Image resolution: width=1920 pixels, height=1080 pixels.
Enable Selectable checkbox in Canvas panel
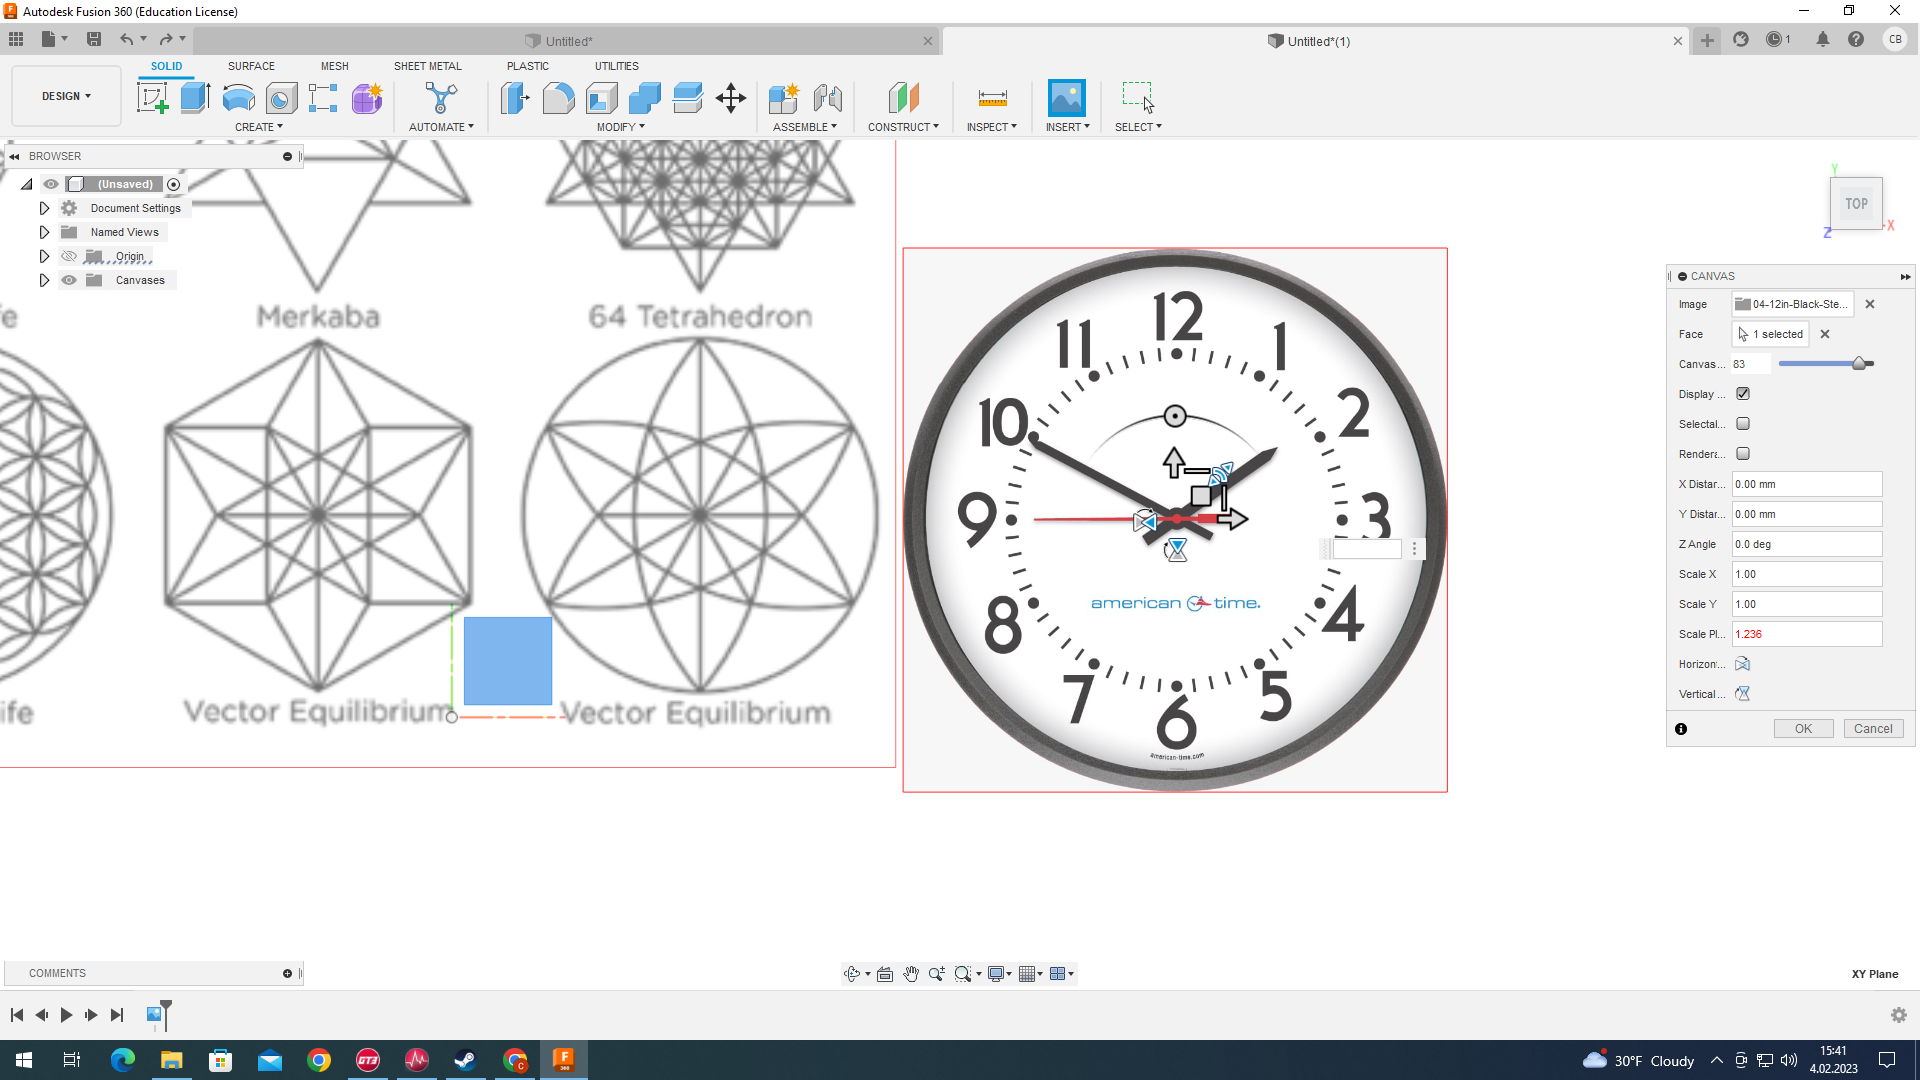pos(1742,423)
